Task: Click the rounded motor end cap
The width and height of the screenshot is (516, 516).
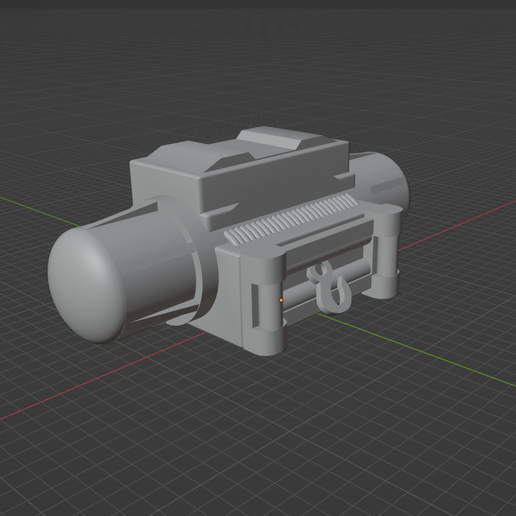Action: click(85, 284)
